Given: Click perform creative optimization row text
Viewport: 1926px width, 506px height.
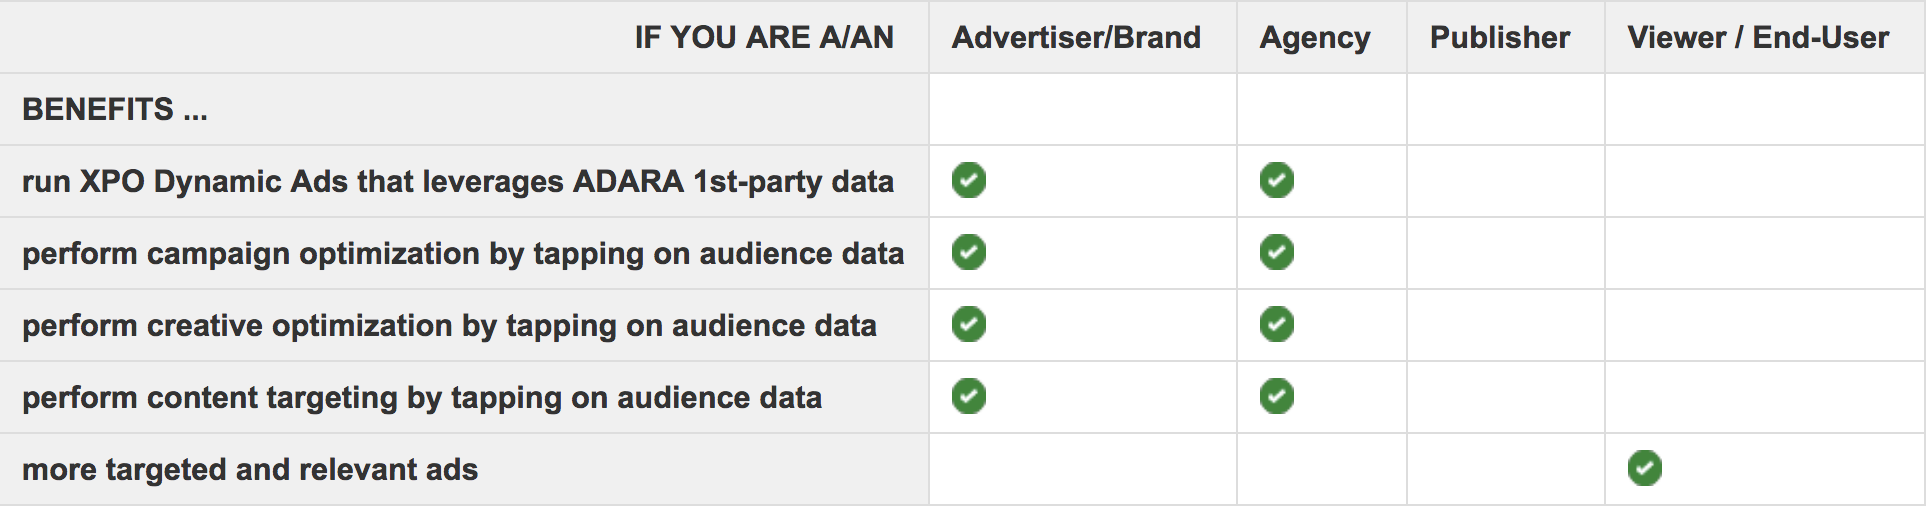Looking at the screenshot, I should coord(449,326).
